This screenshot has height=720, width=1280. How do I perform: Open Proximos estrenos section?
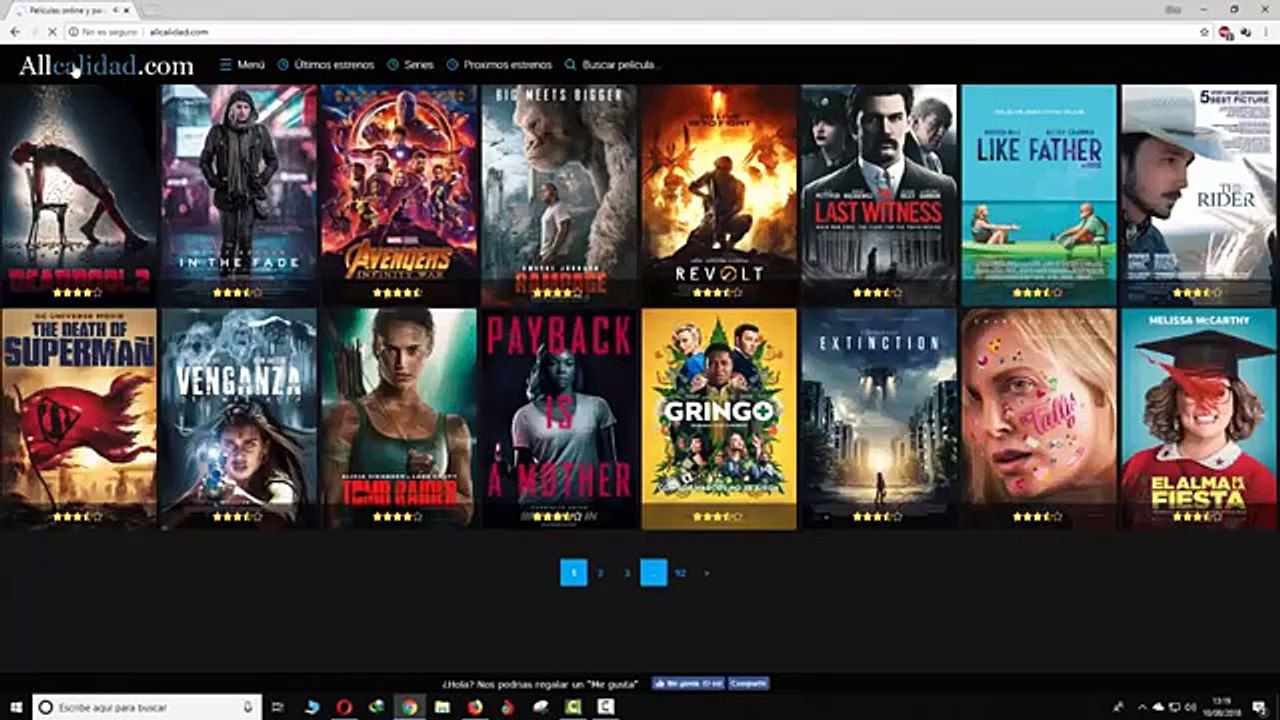pyautogui.click(x=499, y=65)
